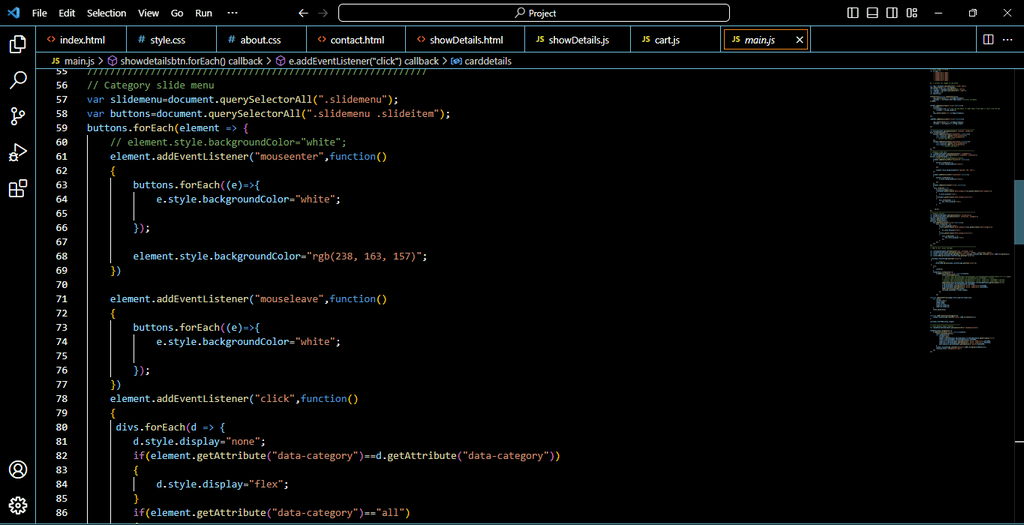Click line number 59 in gutter
The image size is (1024, 525).
pos(63,128)
